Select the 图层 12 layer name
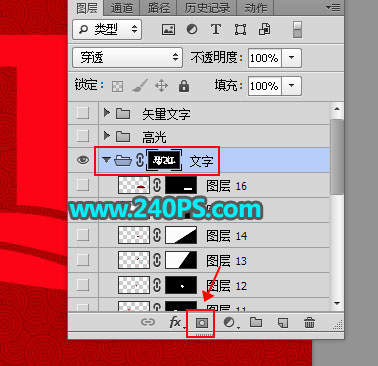Screen dimensions: 378x366 coord(226,286)
